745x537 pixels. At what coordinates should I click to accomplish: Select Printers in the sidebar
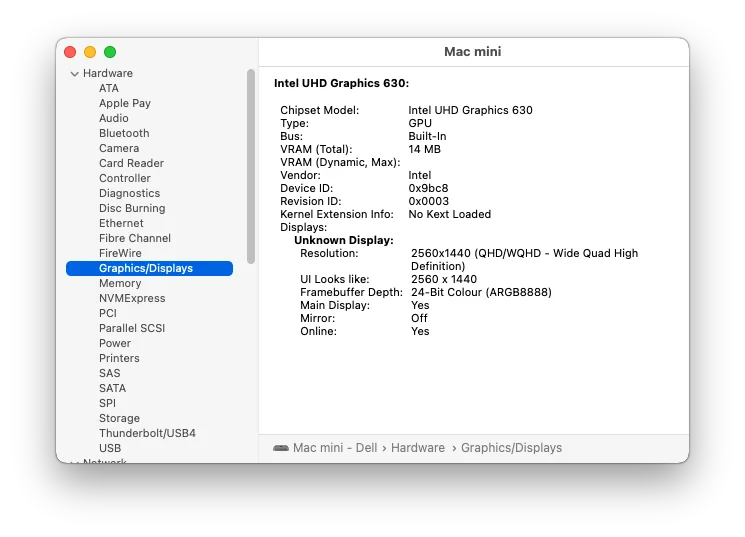(x=119, y=358)
